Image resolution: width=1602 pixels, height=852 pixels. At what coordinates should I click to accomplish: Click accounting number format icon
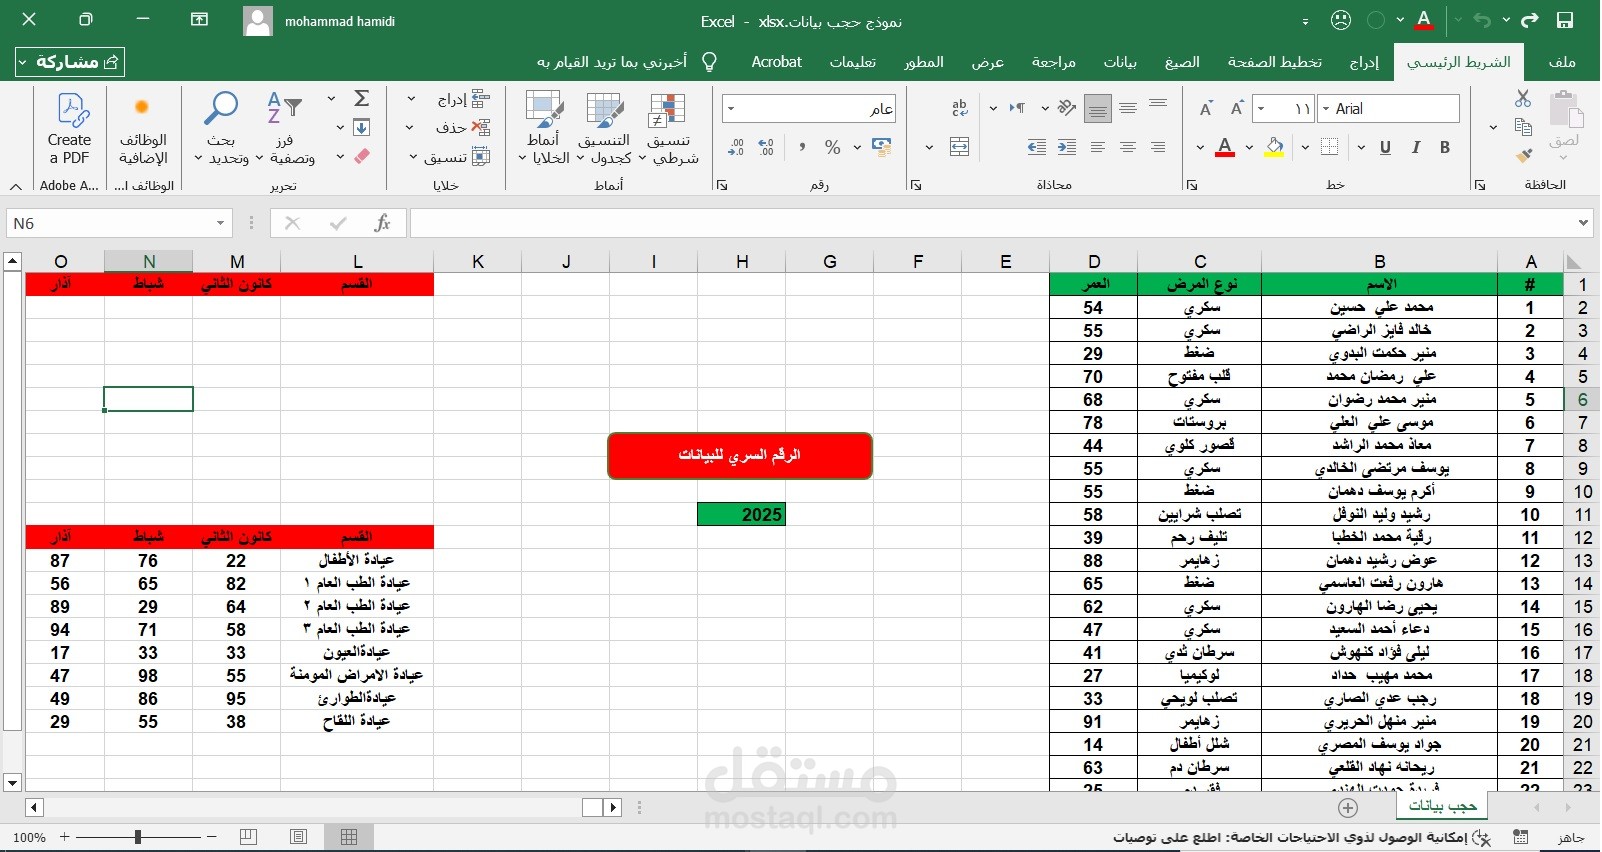click(881, 147)
